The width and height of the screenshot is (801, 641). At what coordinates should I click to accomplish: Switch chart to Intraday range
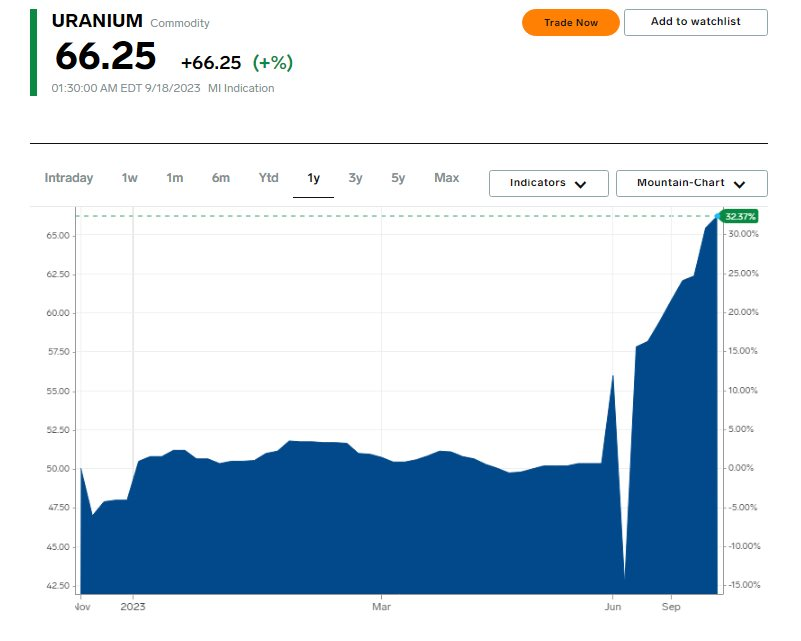tap(69, 178)
